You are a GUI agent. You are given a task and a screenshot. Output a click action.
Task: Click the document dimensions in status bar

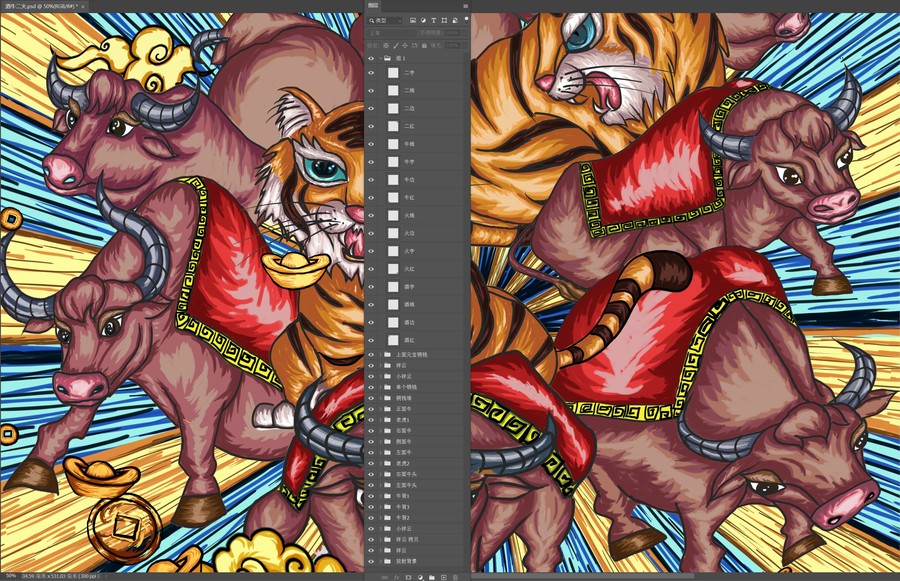click(60, 576)
